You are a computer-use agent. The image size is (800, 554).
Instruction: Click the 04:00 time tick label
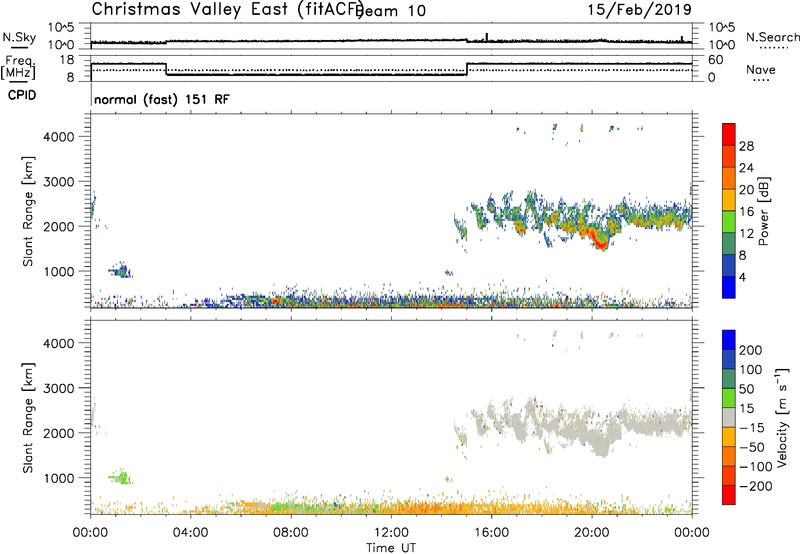click(191, 533)
